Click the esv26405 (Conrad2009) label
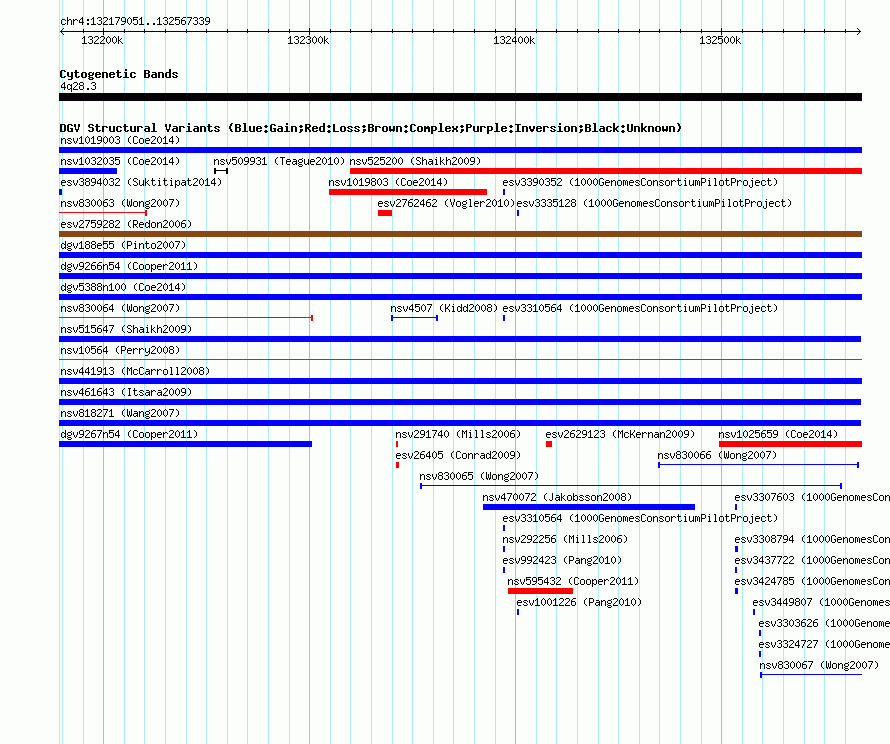This screenshot has width=890, height=744. [x=458, y=455]
